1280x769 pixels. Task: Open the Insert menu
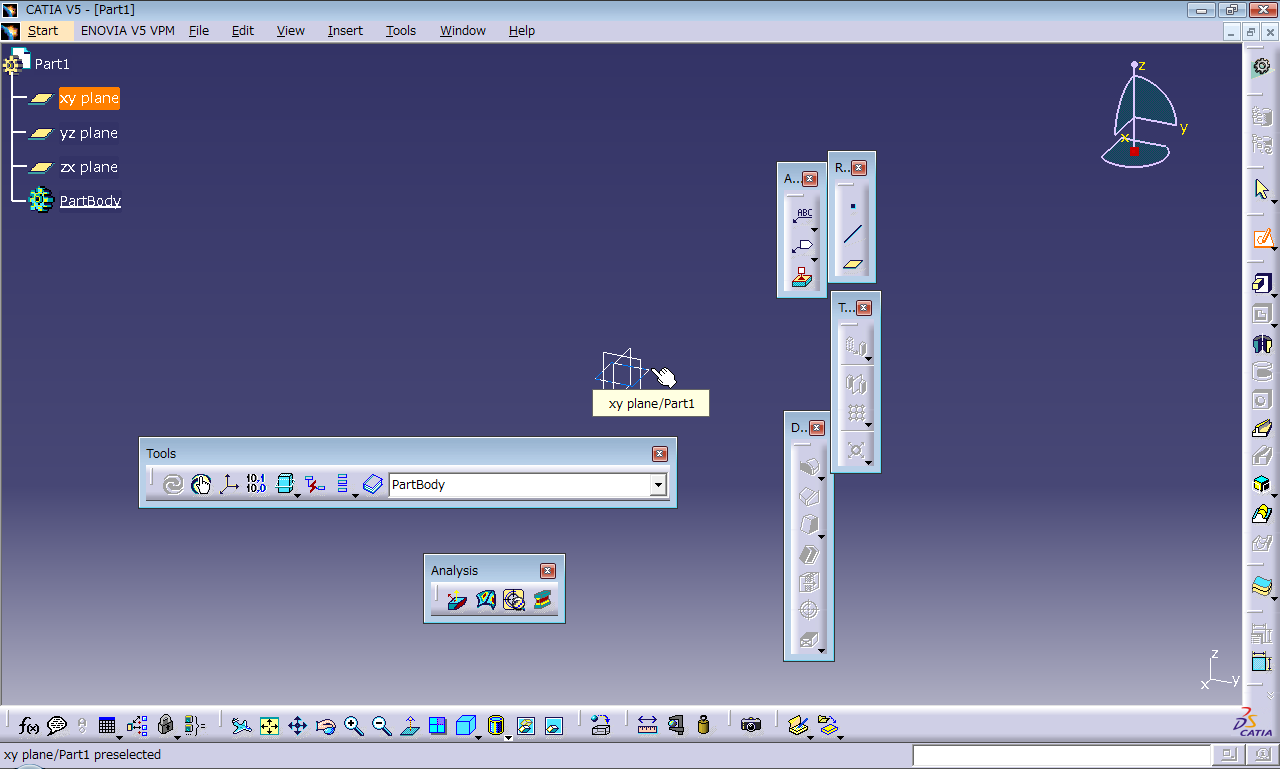pos(345,31)
